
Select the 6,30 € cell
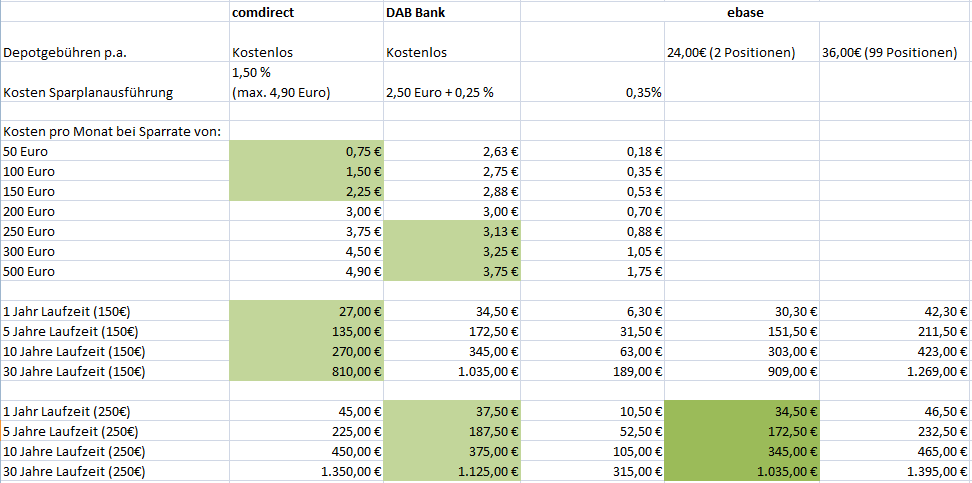pyautogui.click(x=592, y=311)
